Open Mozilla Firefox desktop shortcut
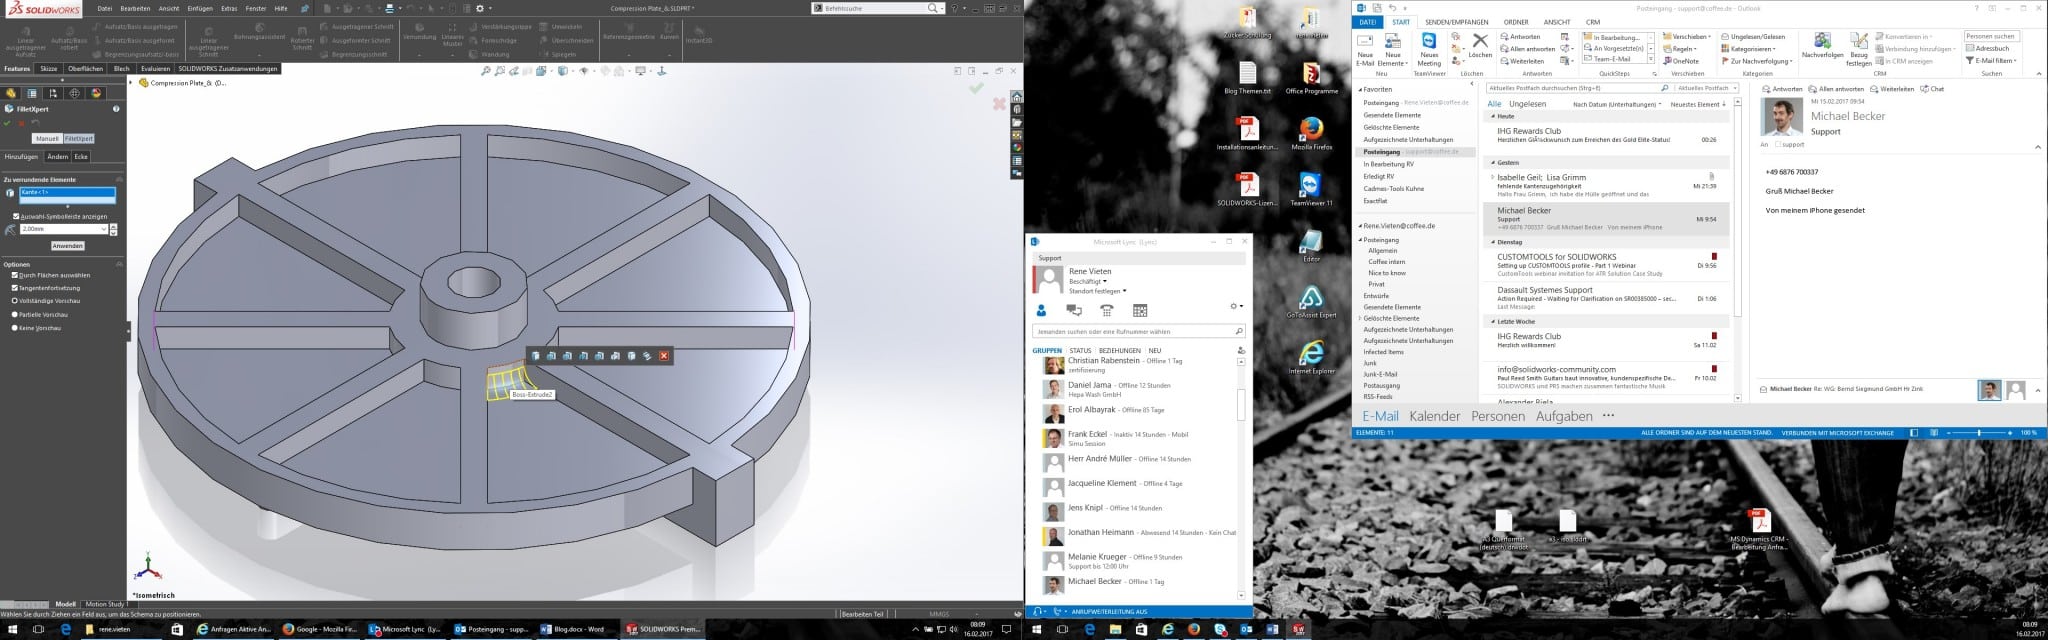Image resolution: width=2048 pixels, height=640 pixels. [1311, 134]
